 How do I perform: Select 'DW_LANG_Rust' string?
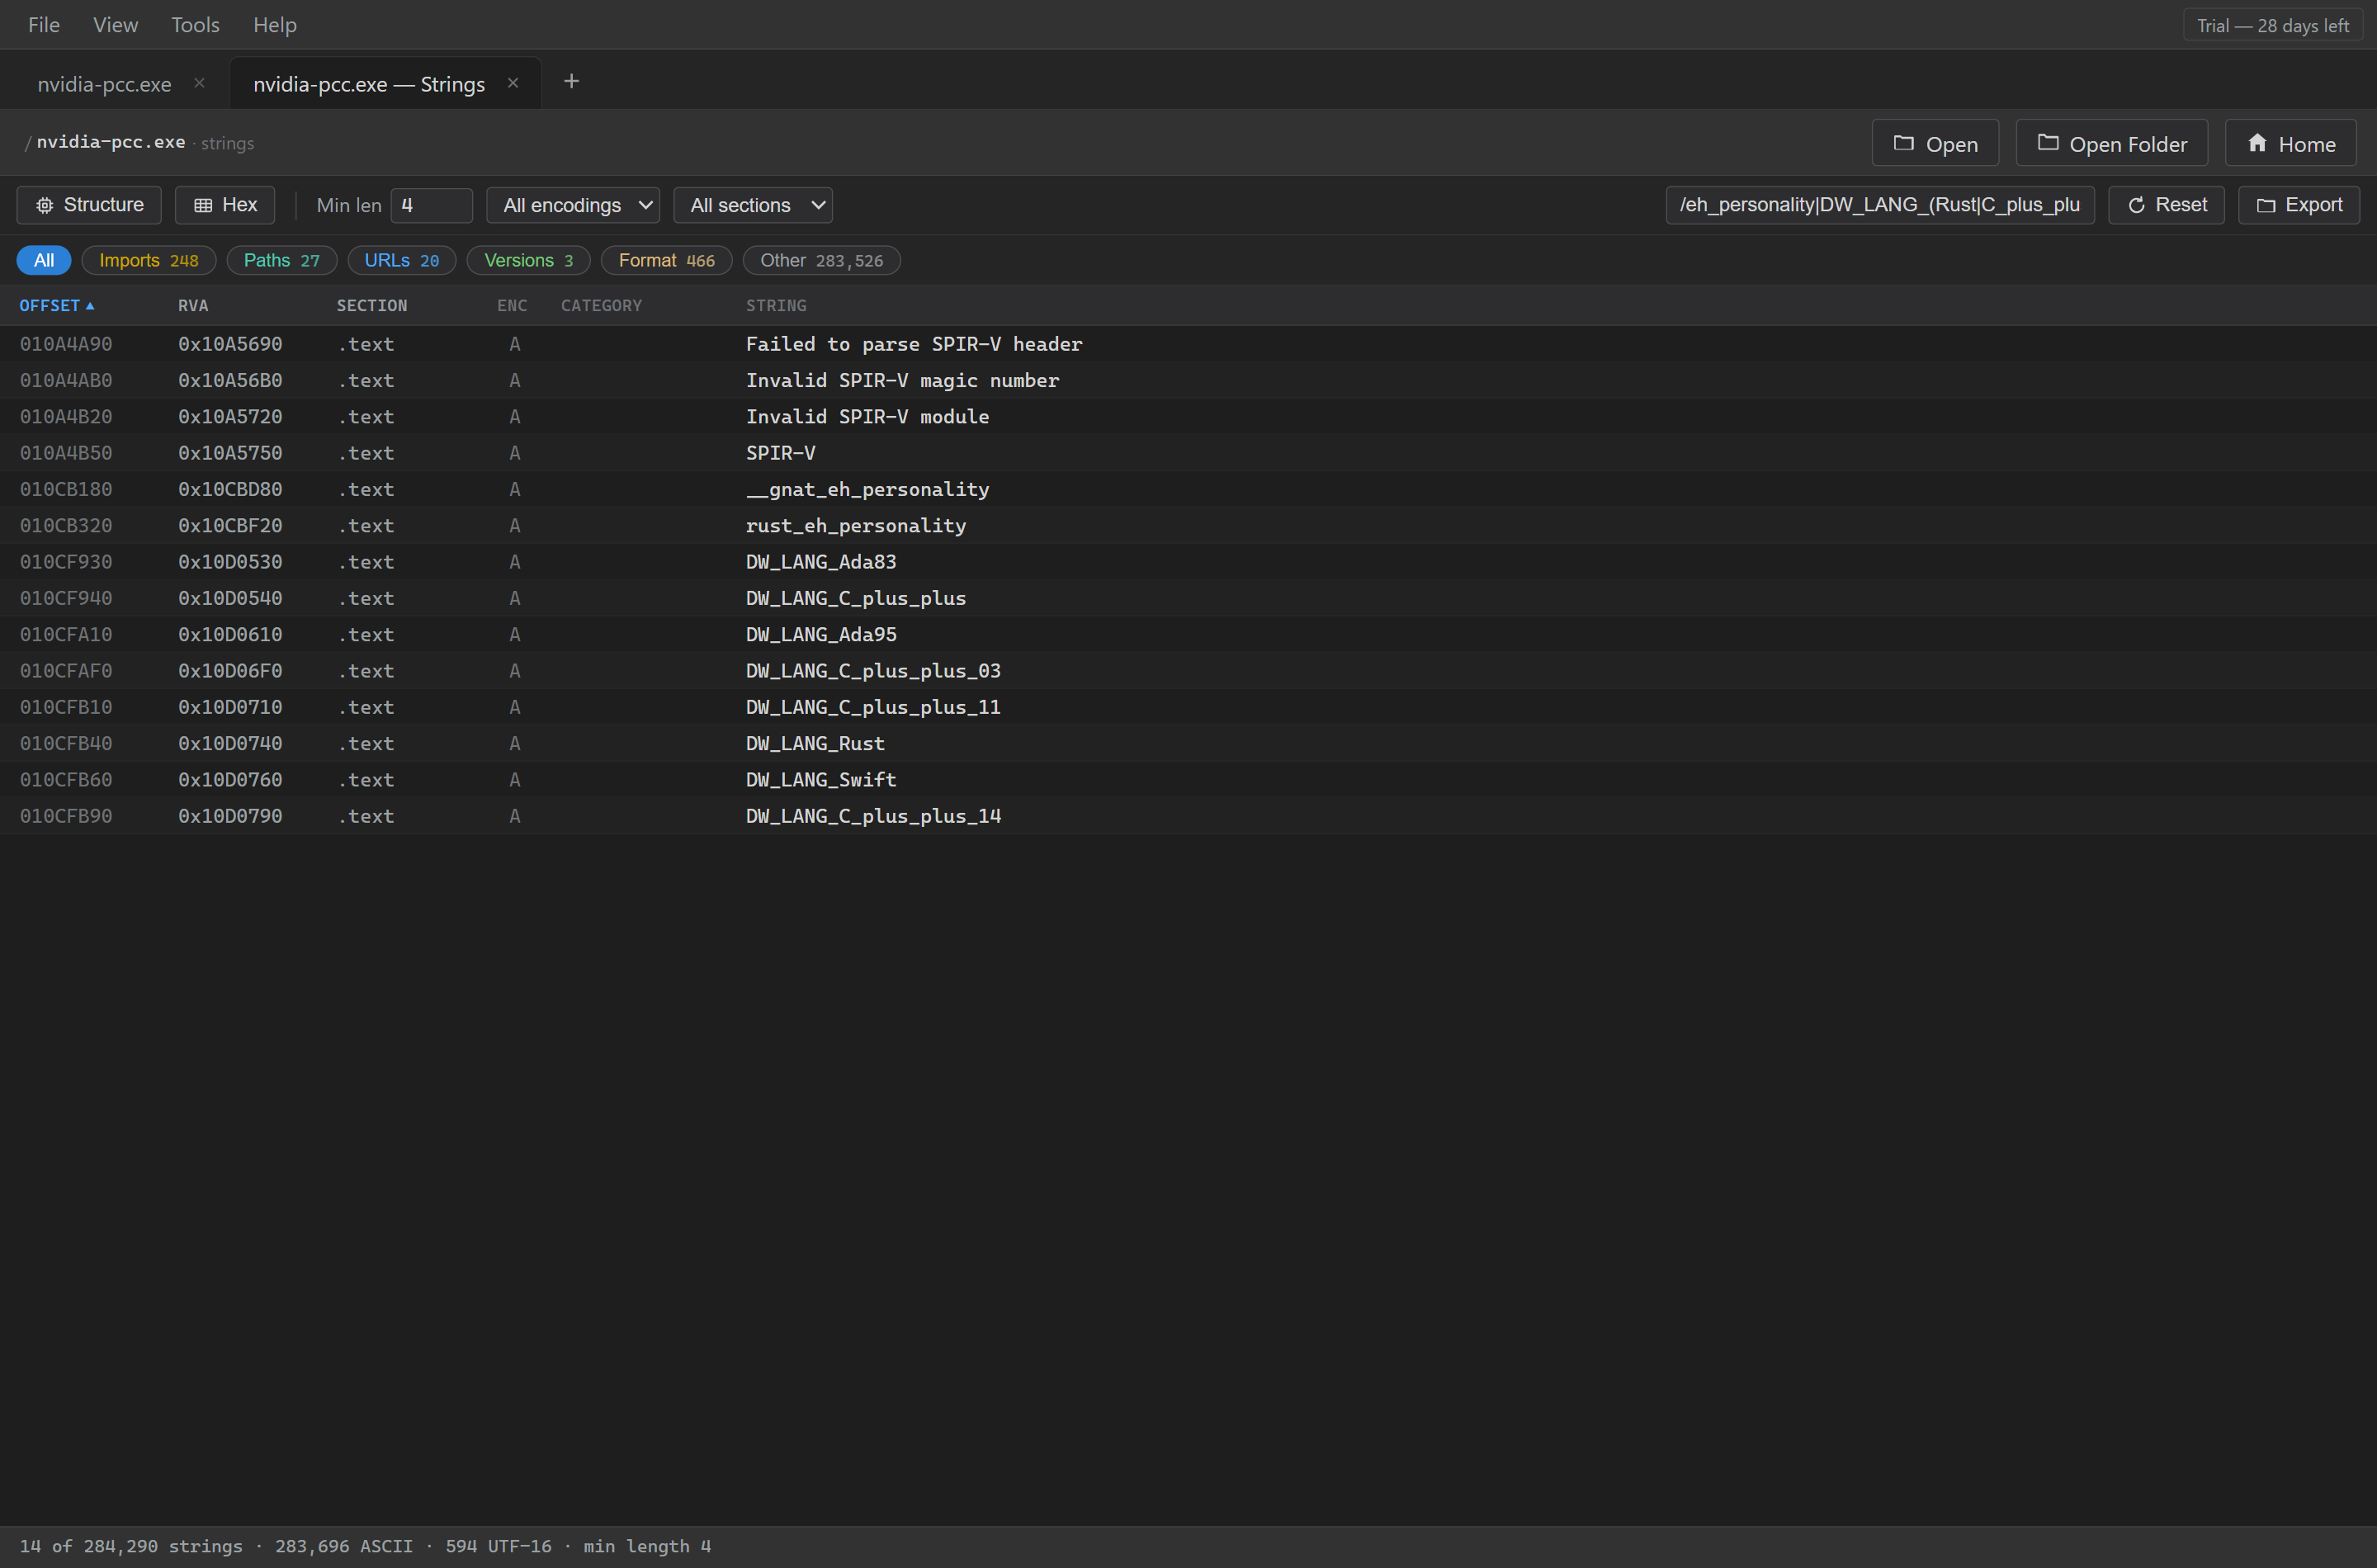coord(815,744)
